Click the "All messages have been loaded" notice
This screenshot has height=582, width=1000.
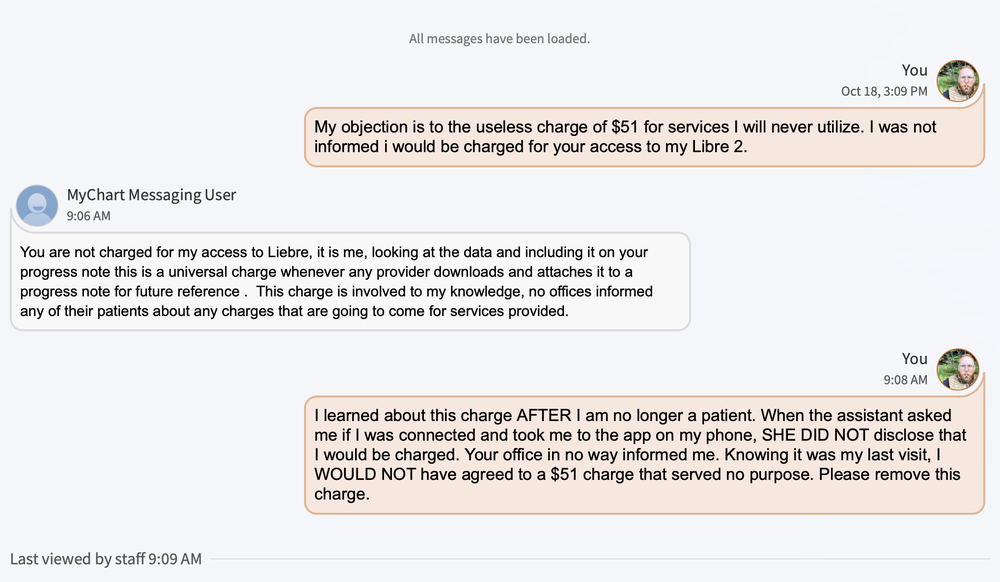(499, 39)
